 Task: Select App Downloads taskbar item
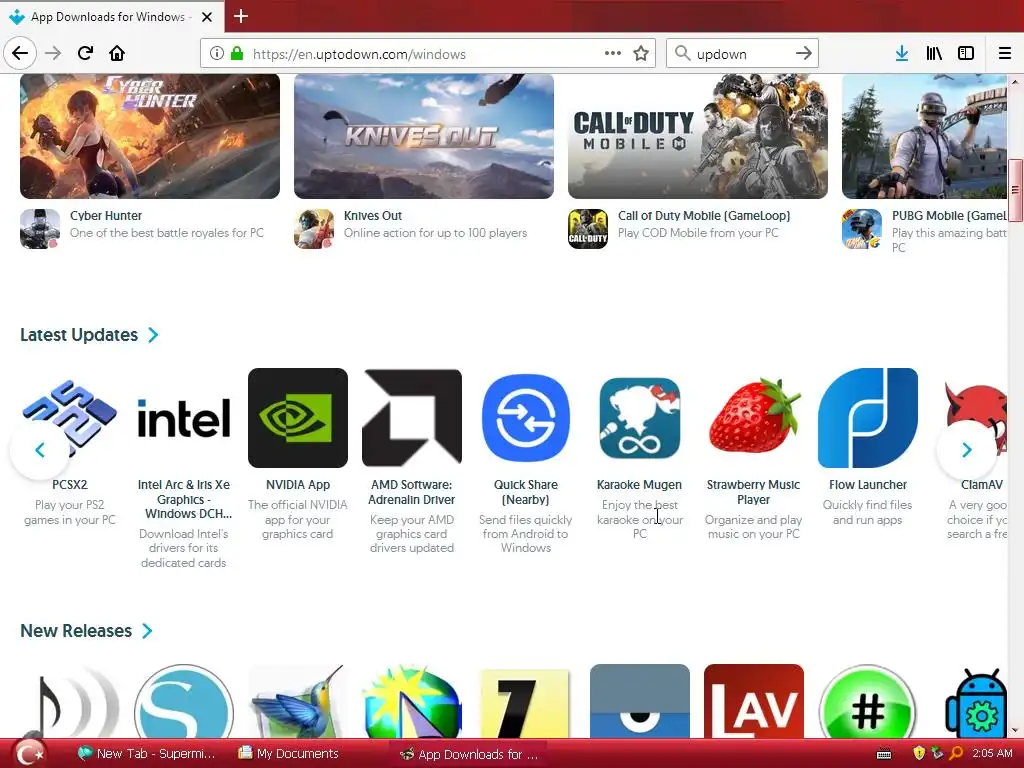tap(469, 754)
